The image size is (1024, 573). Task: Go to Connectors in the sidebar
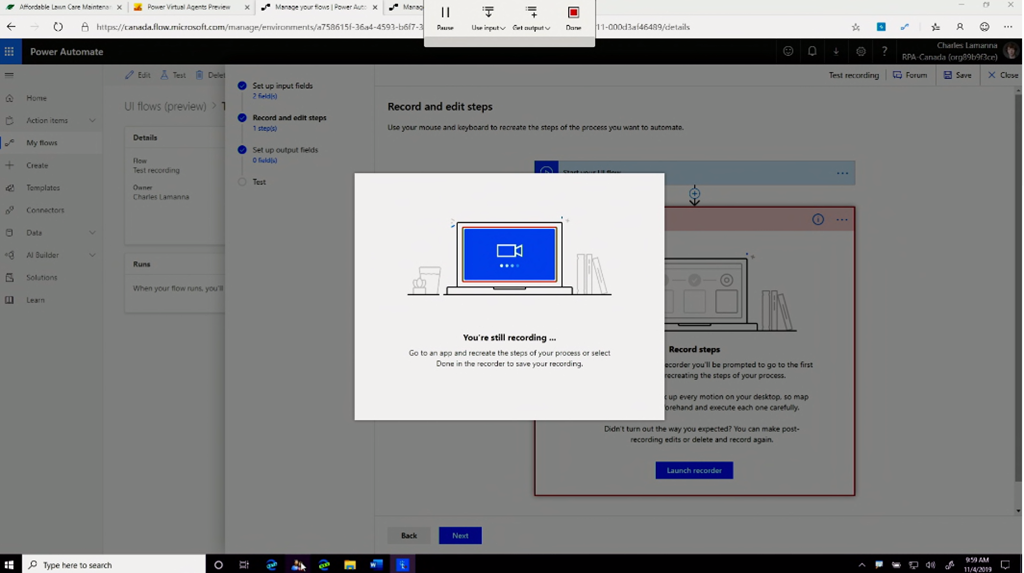(45, 210)
